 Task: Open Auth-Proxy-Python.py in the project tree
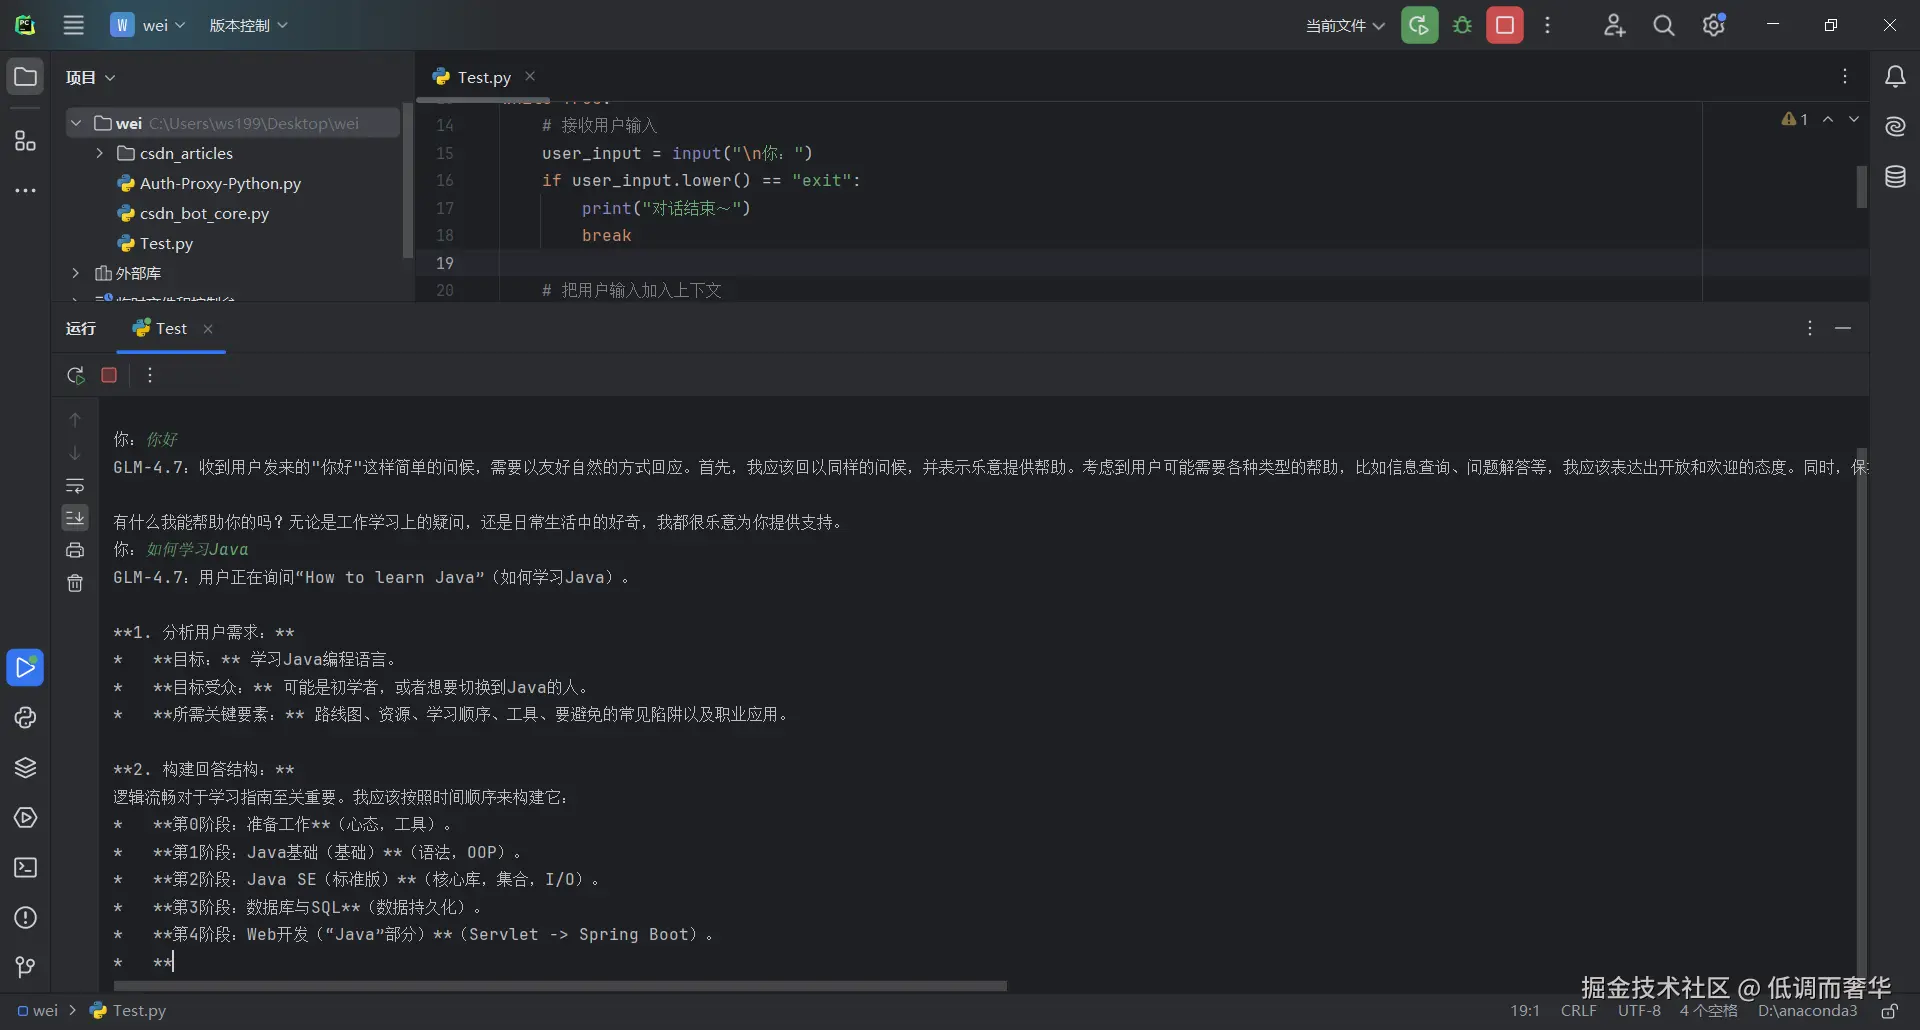pos(220,184)
